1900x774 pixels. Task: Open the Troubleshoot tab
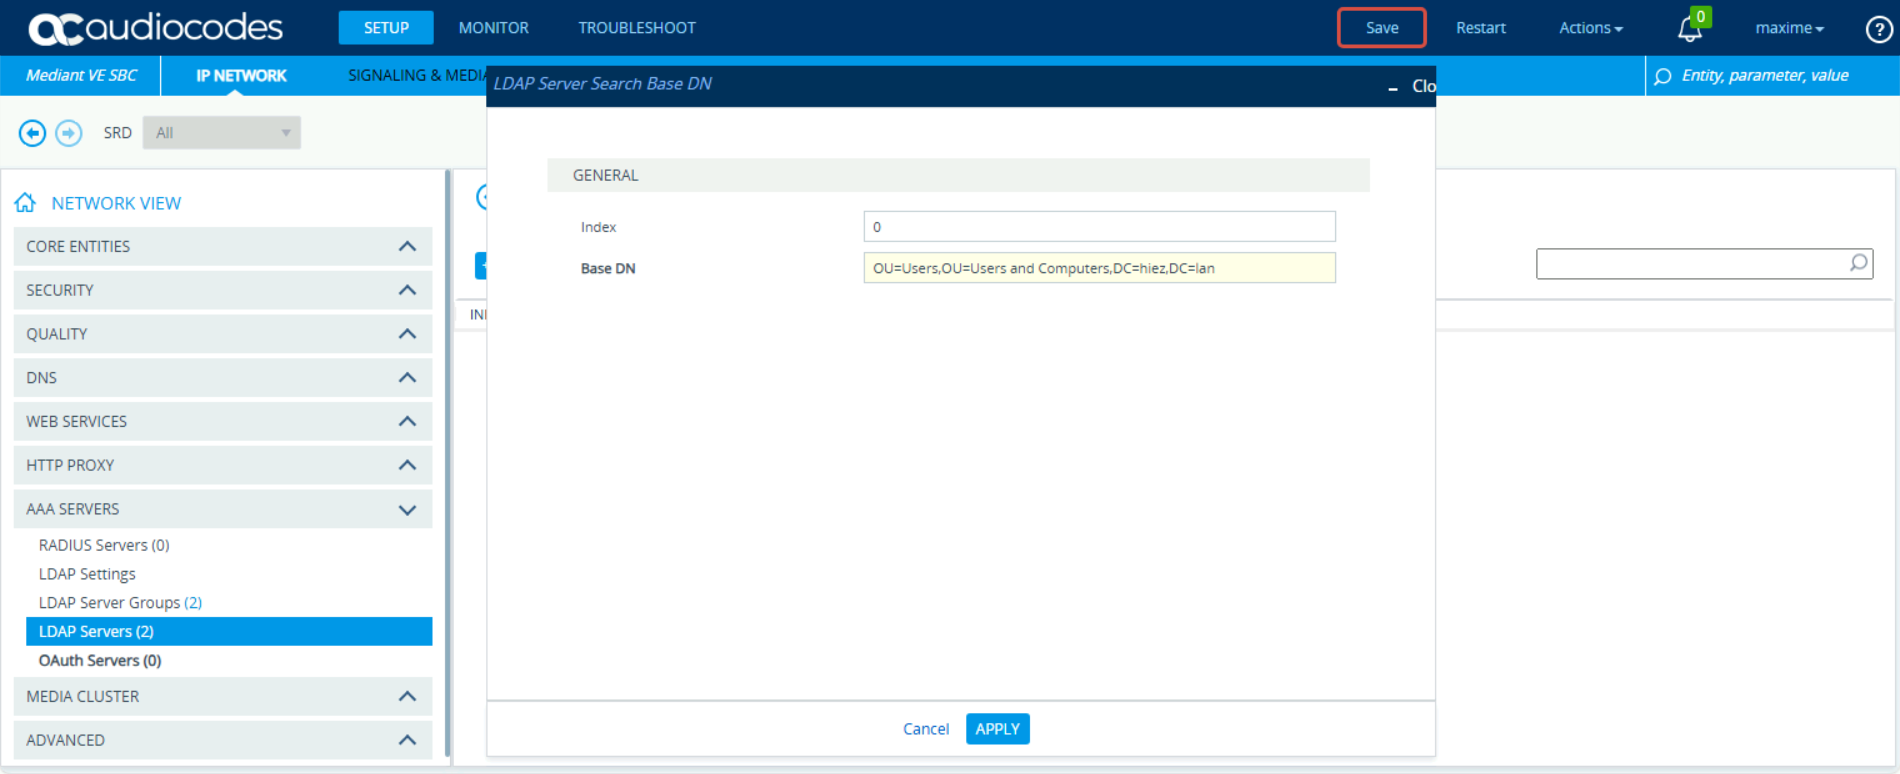(x=636, y=28)
